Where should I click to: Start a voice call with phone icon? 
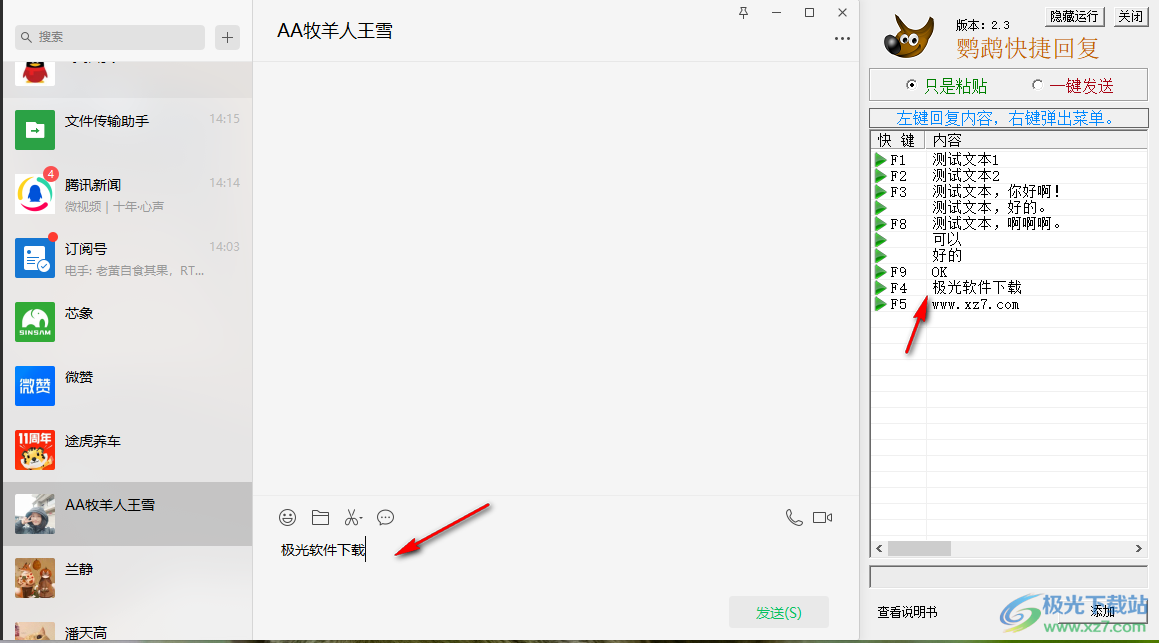point(794,517)
